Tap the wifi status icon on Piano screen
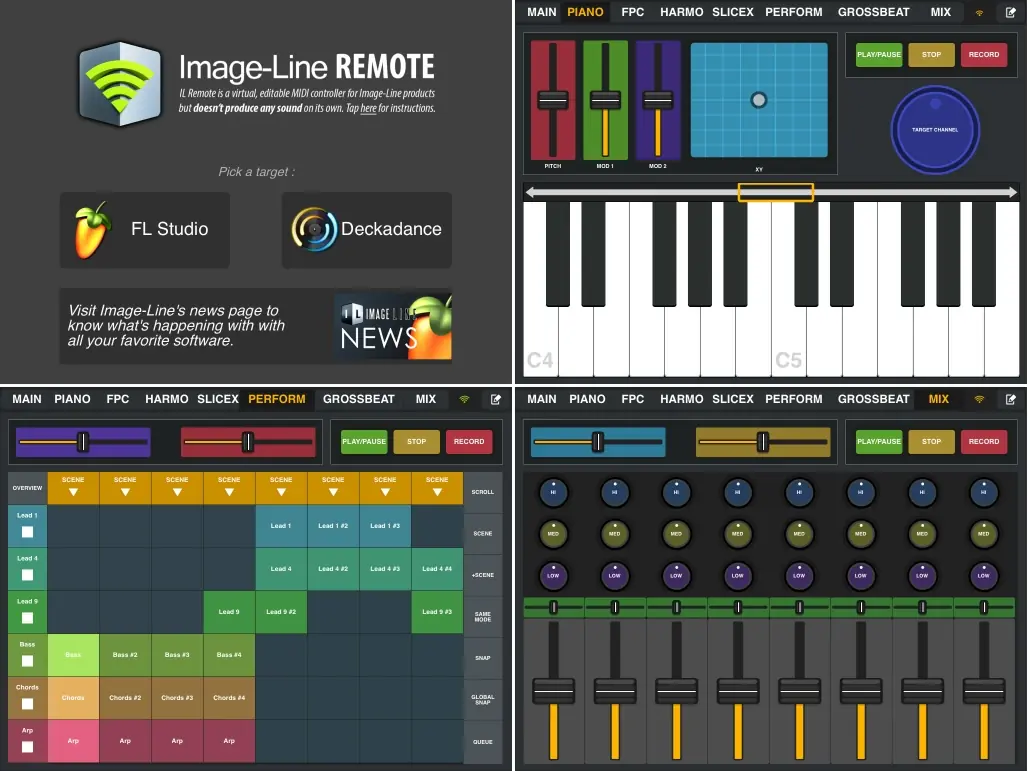The image size is (1030, 771). (x=979, y=12)
